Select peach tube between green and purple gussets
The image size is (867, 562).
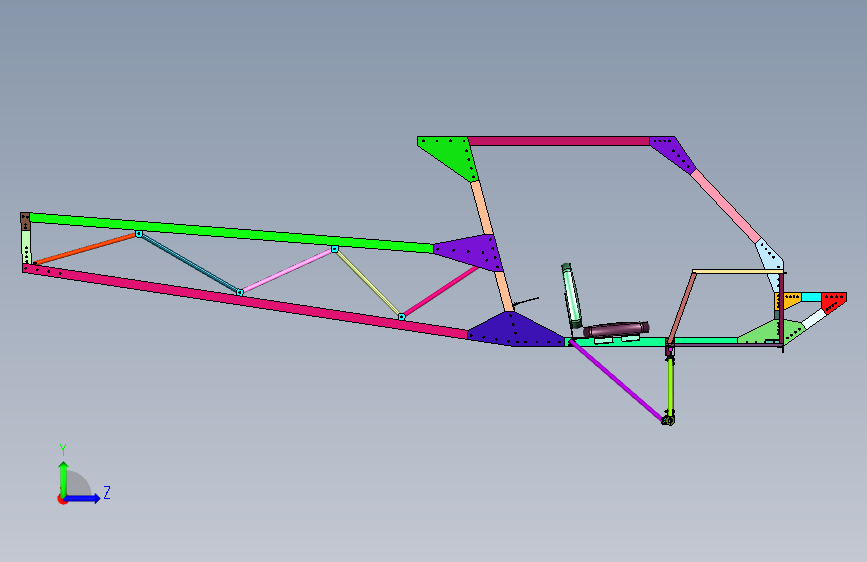click(x=482, y=207)
